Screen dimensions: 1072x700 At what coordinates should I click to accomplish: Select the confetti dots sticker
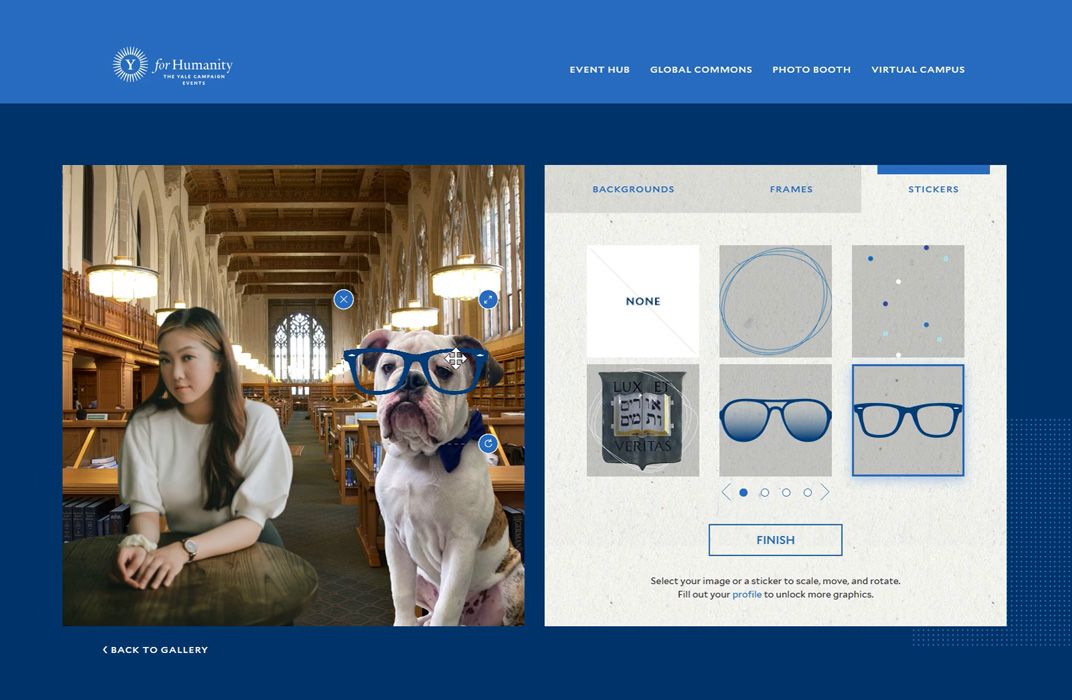click(908, 301)
